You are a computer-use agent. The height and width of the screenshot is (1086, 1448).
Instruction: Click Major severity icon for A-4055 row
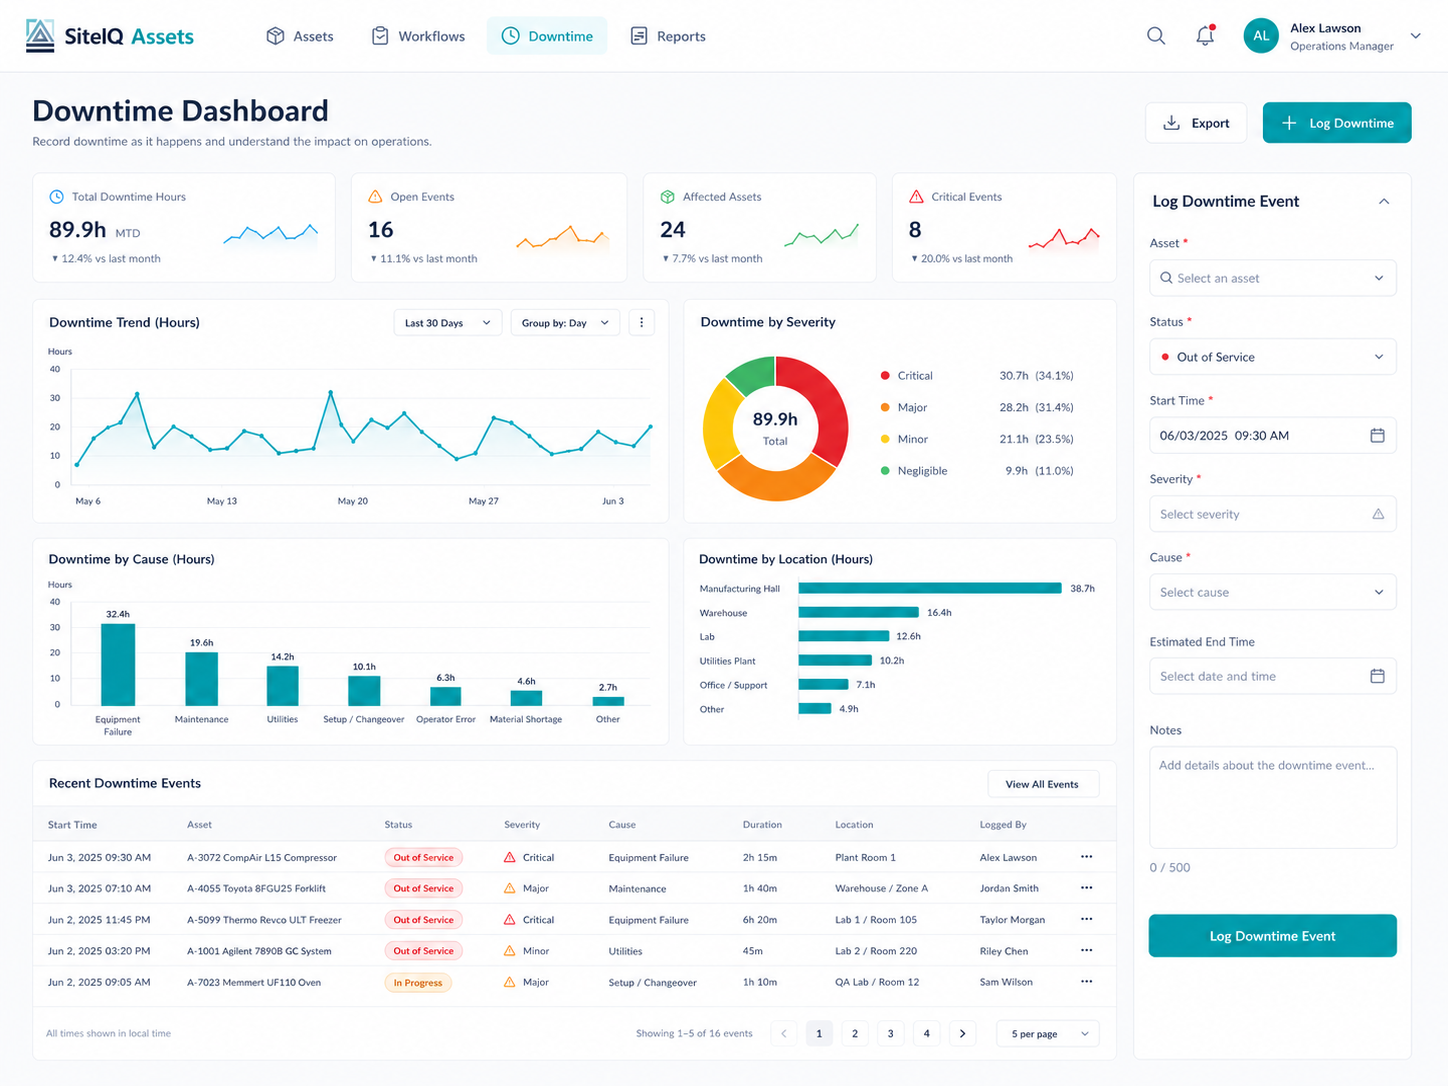(x=510, y=888)
